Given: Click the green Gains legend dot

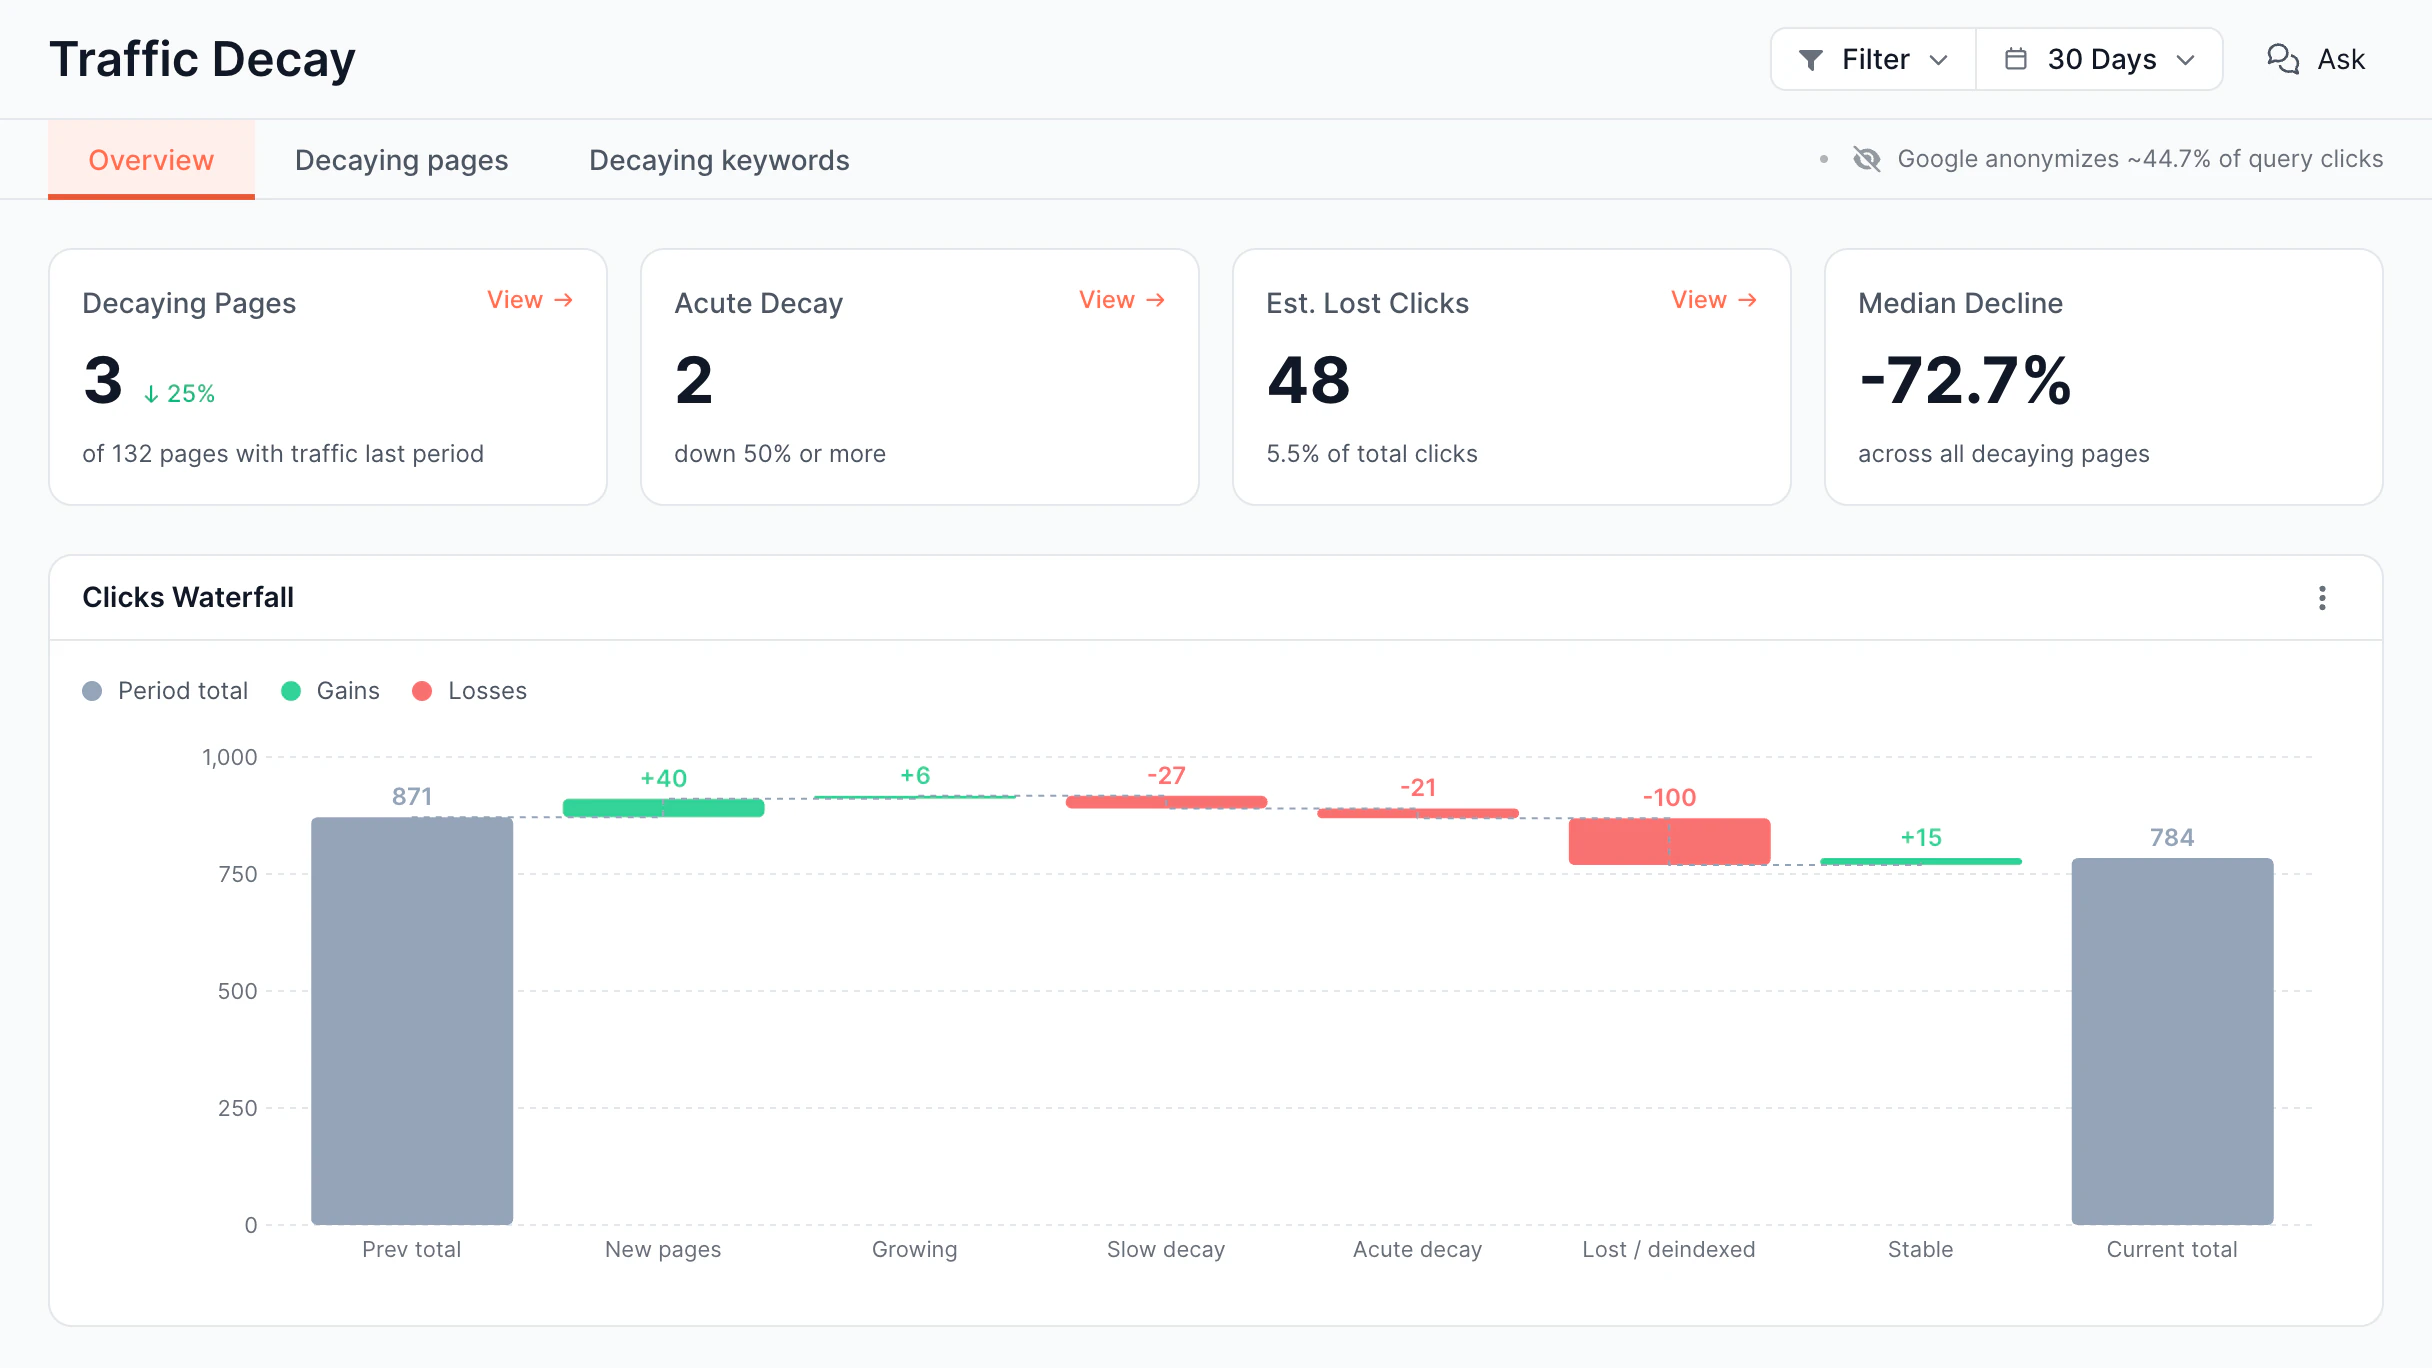Looking at the screenshot, I should [291, 691].
